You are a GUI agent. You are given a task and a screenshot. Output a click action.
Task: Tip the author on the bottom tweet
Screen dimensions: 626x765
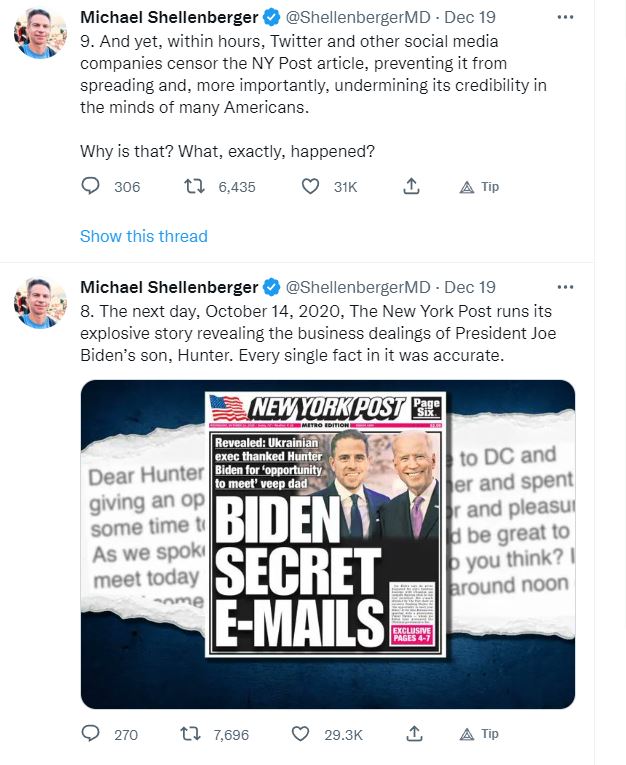tap(479, 734)
